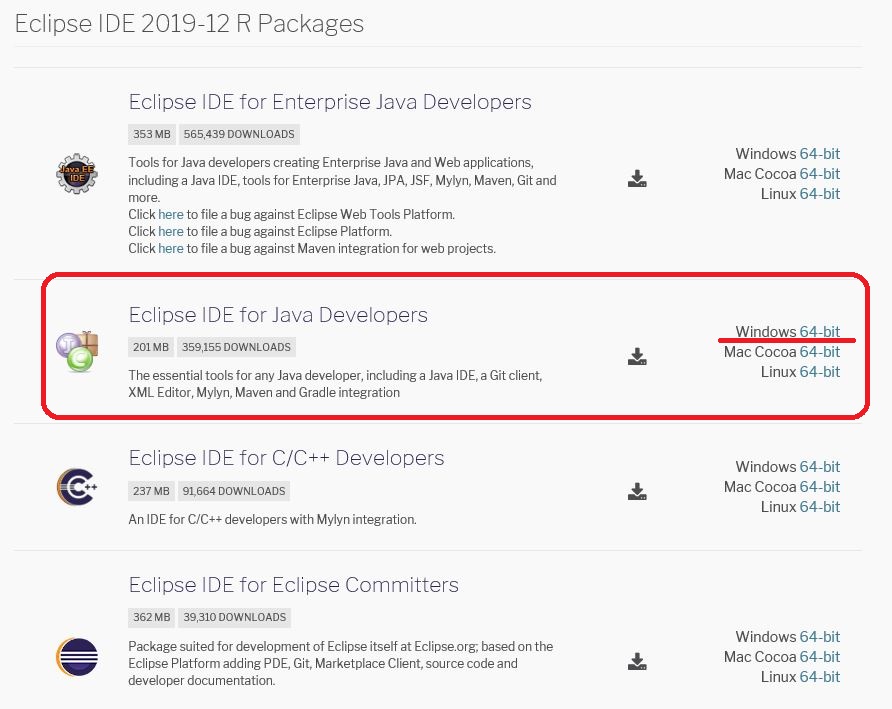Click the 359,155 DOWNLOADS badge
Screen dimensions: 892x709
236,347
